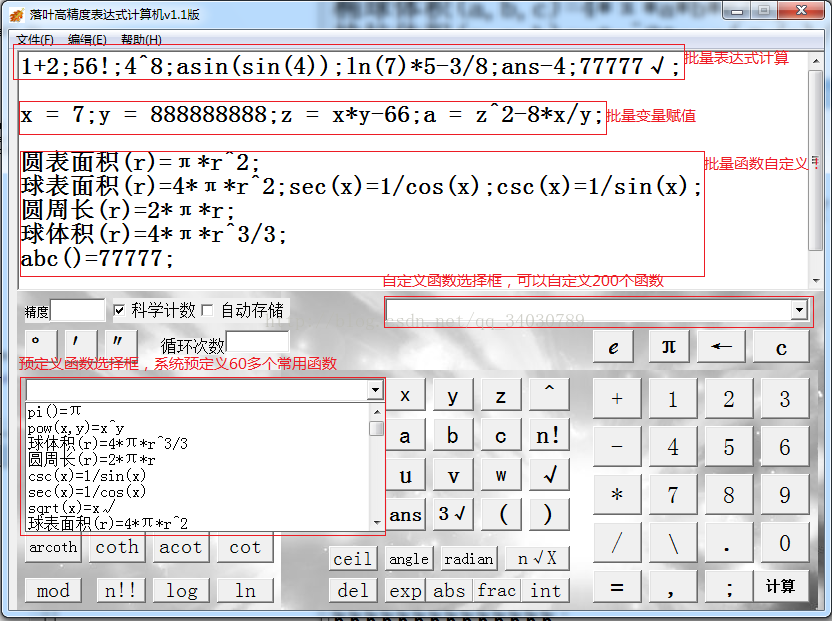Click the arcoth function button
The height and width of the screenshot is (621, 832).
point(53,547)
